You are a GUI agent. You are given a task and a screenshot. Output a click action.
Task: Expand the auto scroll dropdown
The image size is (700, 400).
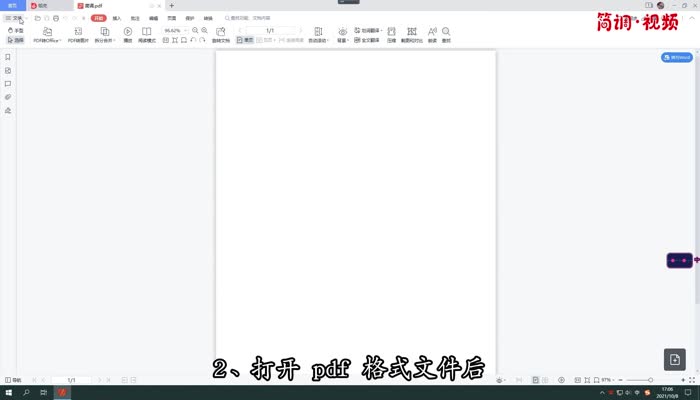(x=318, y=35)
